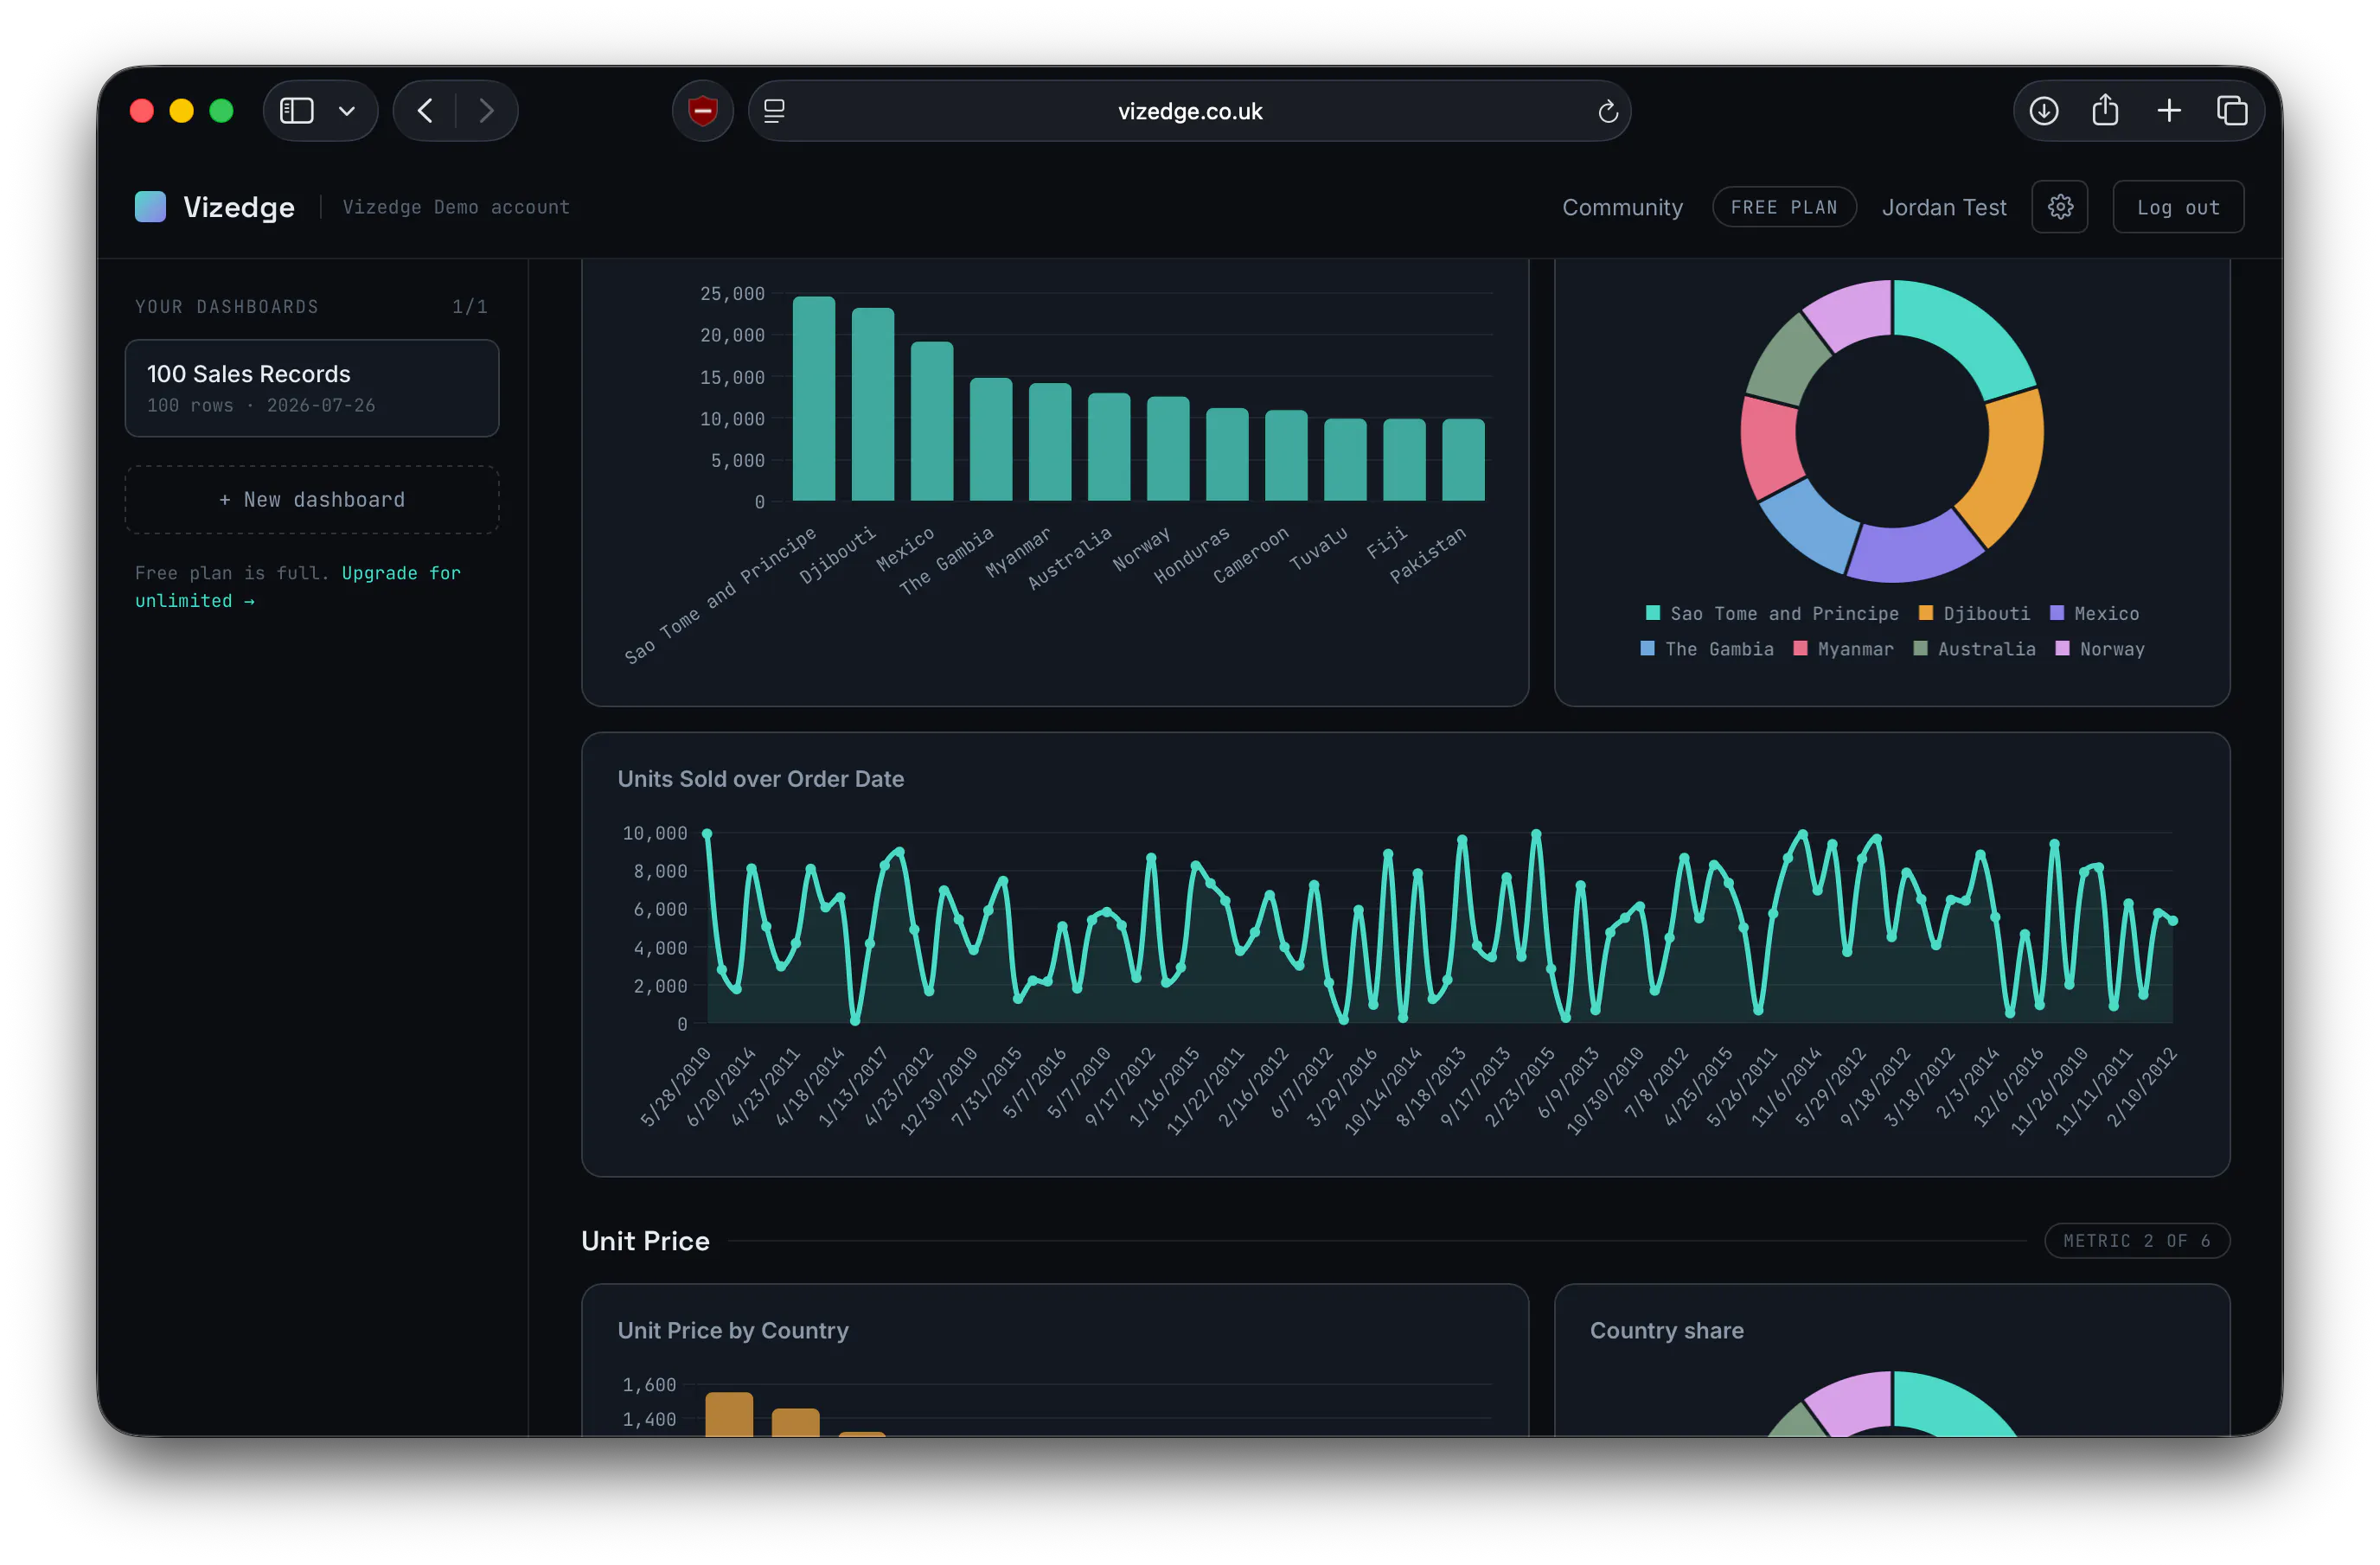This screenshot has height=1565, width=2380.
Task: Show the tab overview icon
Action: pos(2231,110)
